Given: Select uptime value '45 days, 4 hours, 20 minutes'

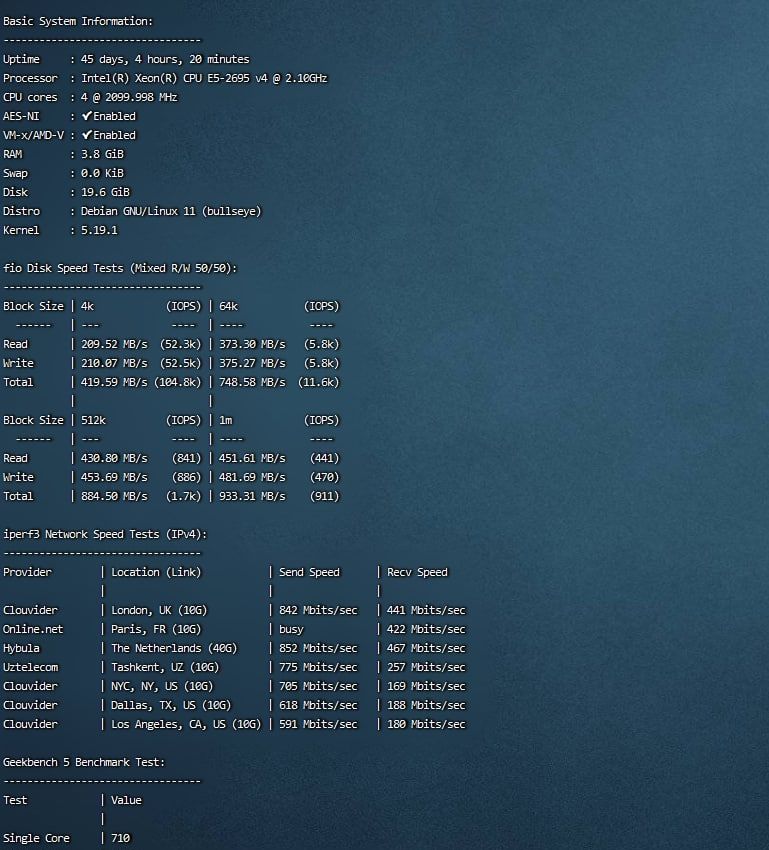Looking at the screenshot, I should pyautogui.click(x=165, y=59).
